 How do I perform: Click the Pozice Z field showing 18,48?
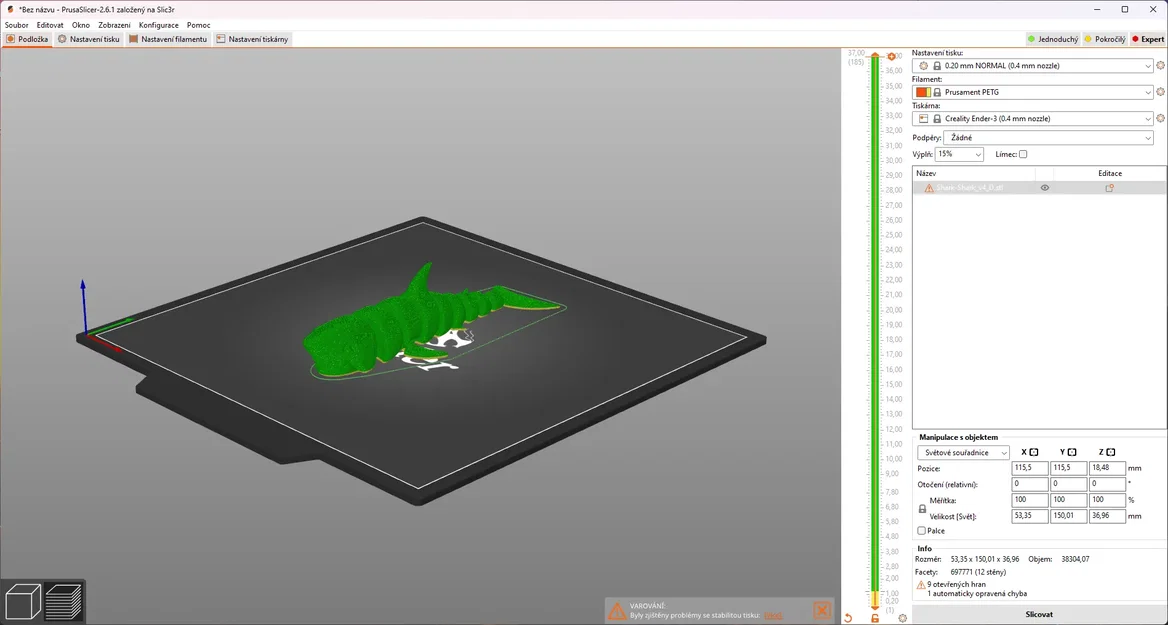[1107, 469]
